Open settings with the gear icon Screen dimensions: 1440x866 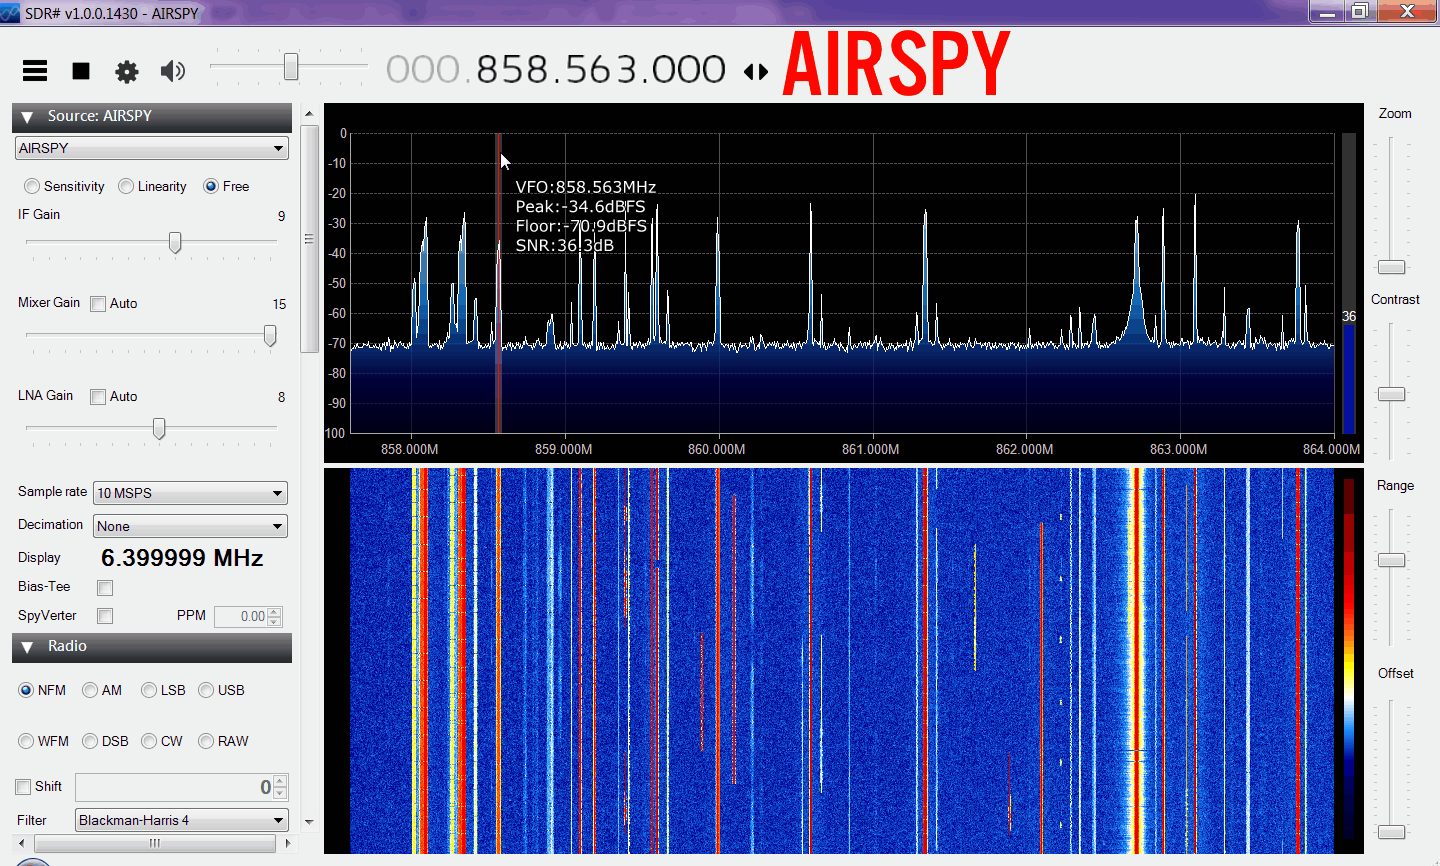pyautogui.click(x=127, y=72)
